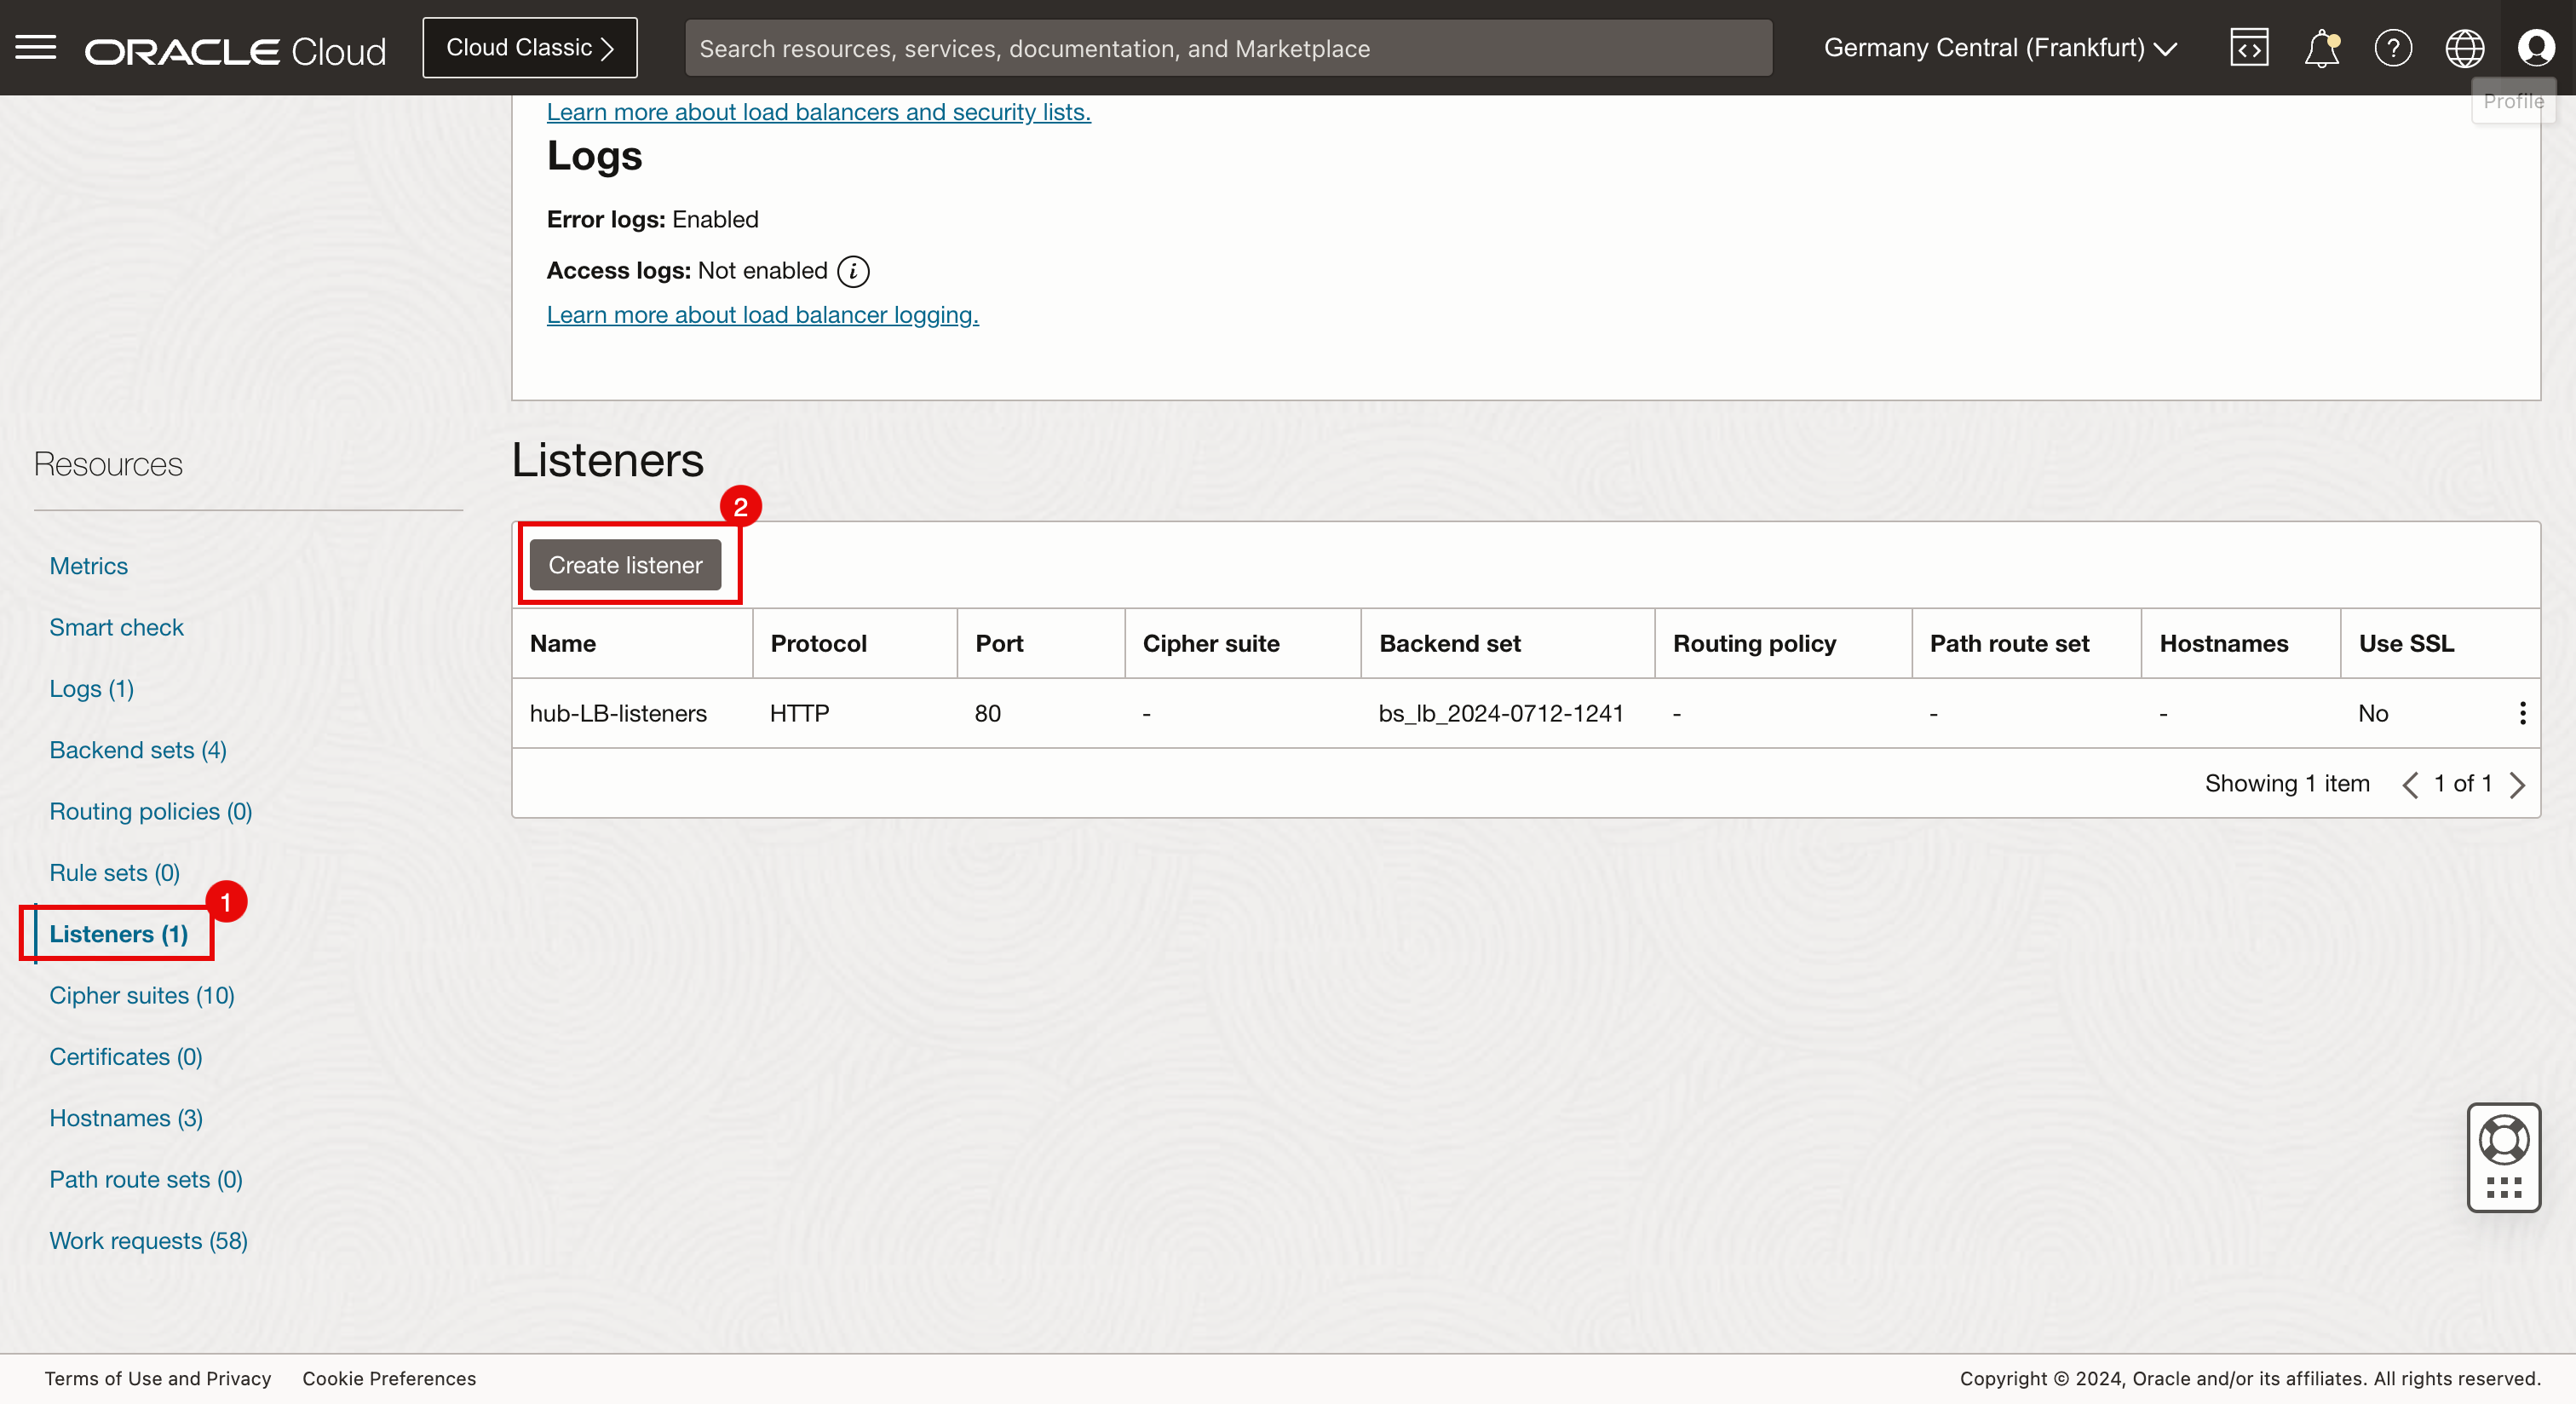
Task: Expand the Germany Central (Frankfurt) region dropdown
Action: (2000, 48)
